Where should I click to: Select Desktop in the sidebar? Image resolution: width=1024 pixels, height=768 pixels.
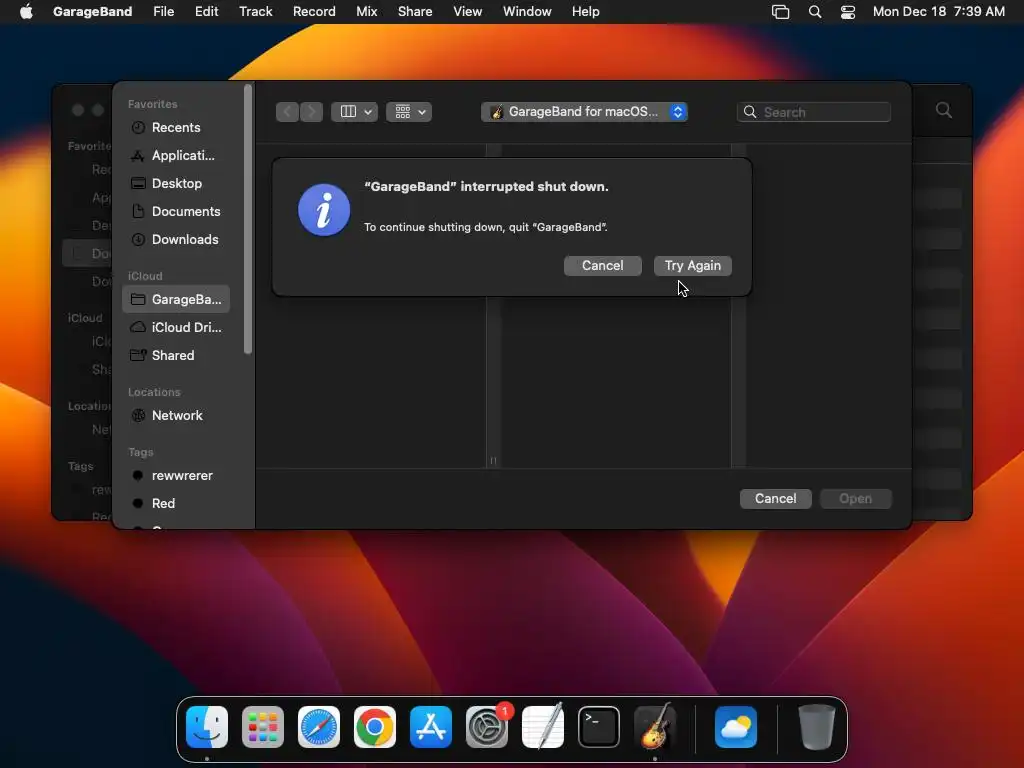tap(176, 184)
